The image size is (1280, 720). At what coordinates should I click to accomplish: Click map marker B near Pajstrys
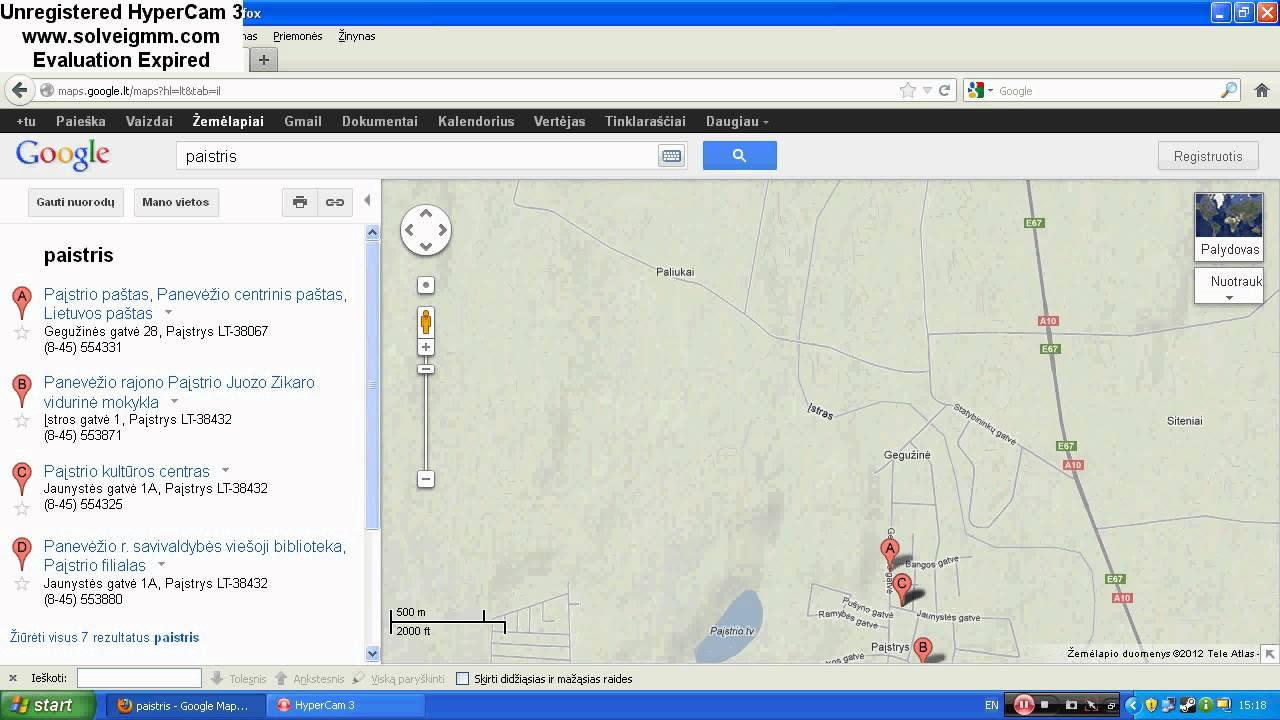point(923,650)
